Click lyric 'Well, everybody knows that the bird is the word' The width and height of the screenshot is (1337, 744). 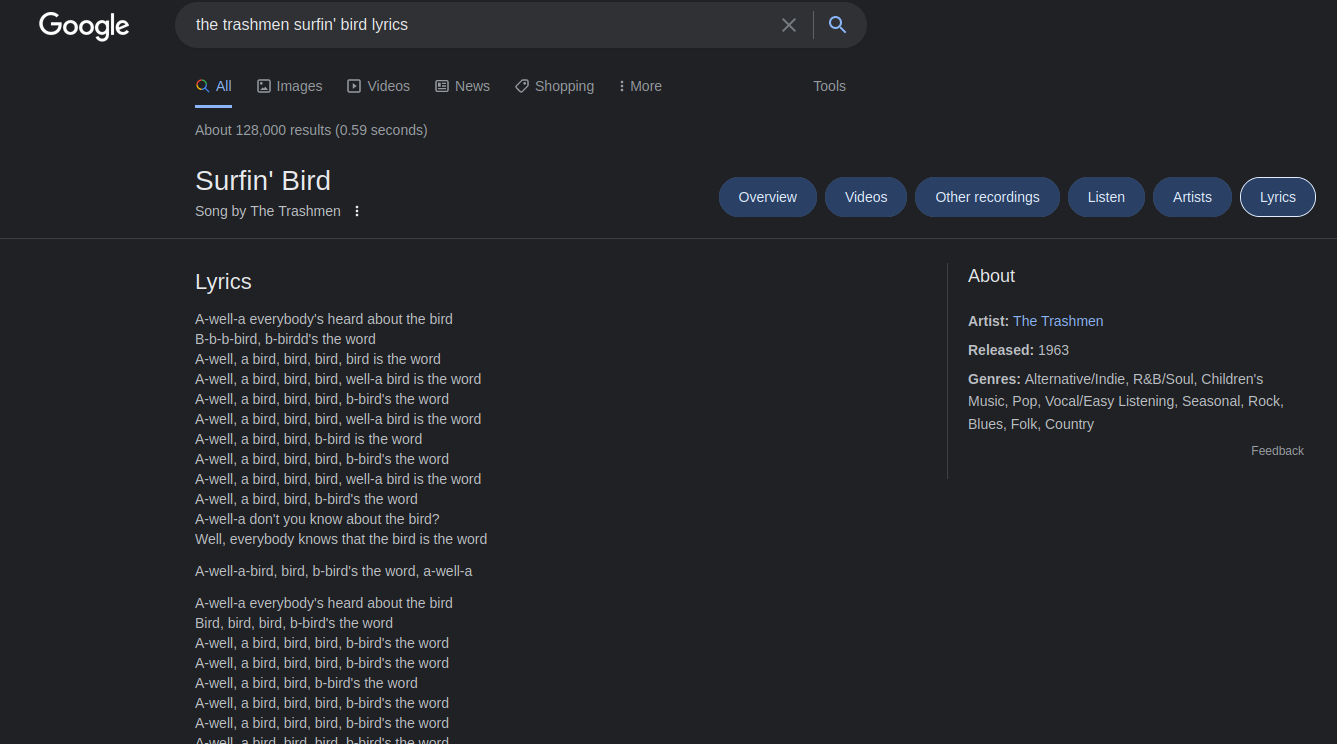point(341,539)
